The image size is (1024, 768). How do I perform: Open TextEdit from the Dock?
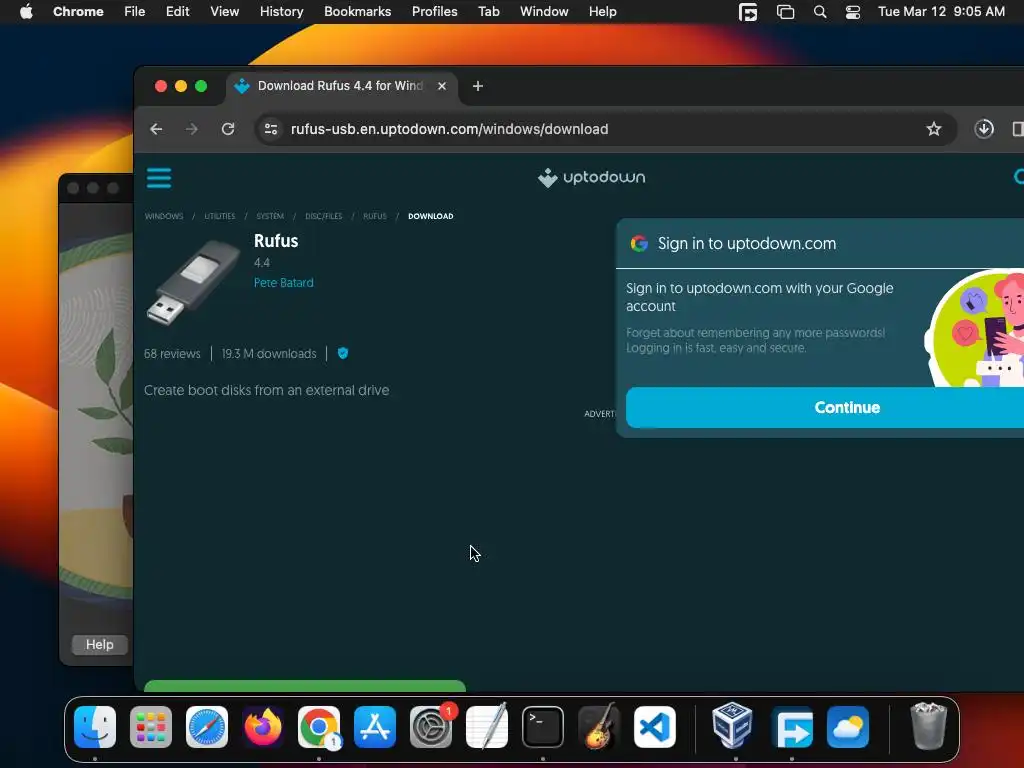(x=487, y=727)
